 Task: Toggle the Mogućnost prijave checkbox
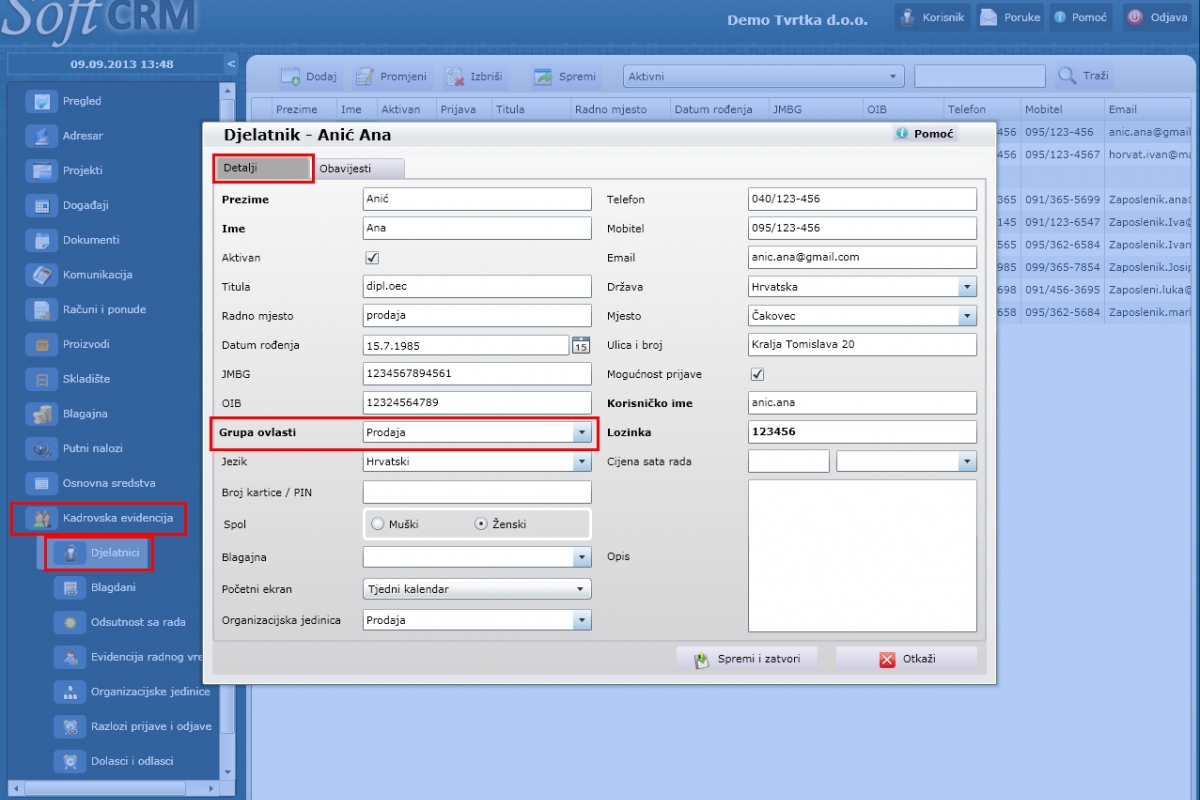click(x=757, y=374)
